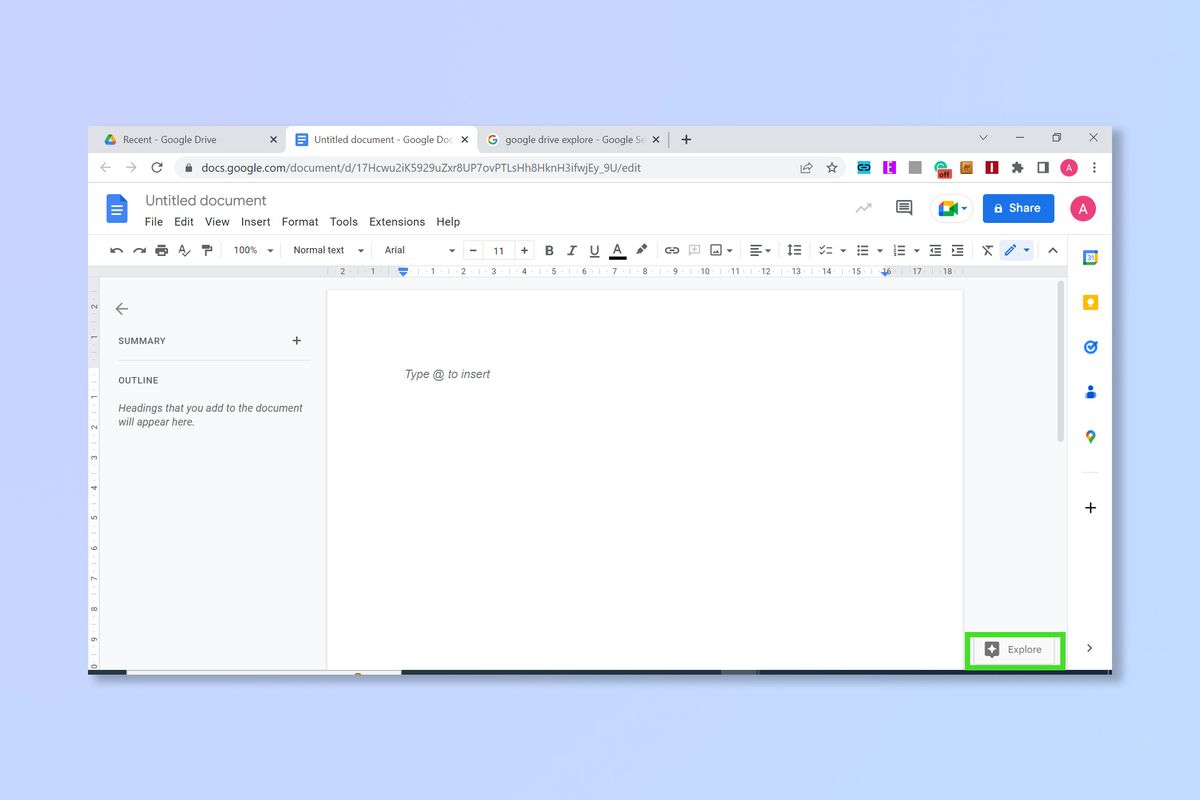Open Google Keep from the side panel
This screenshot has height=800, width=1200.
(x=1089, y=301)
